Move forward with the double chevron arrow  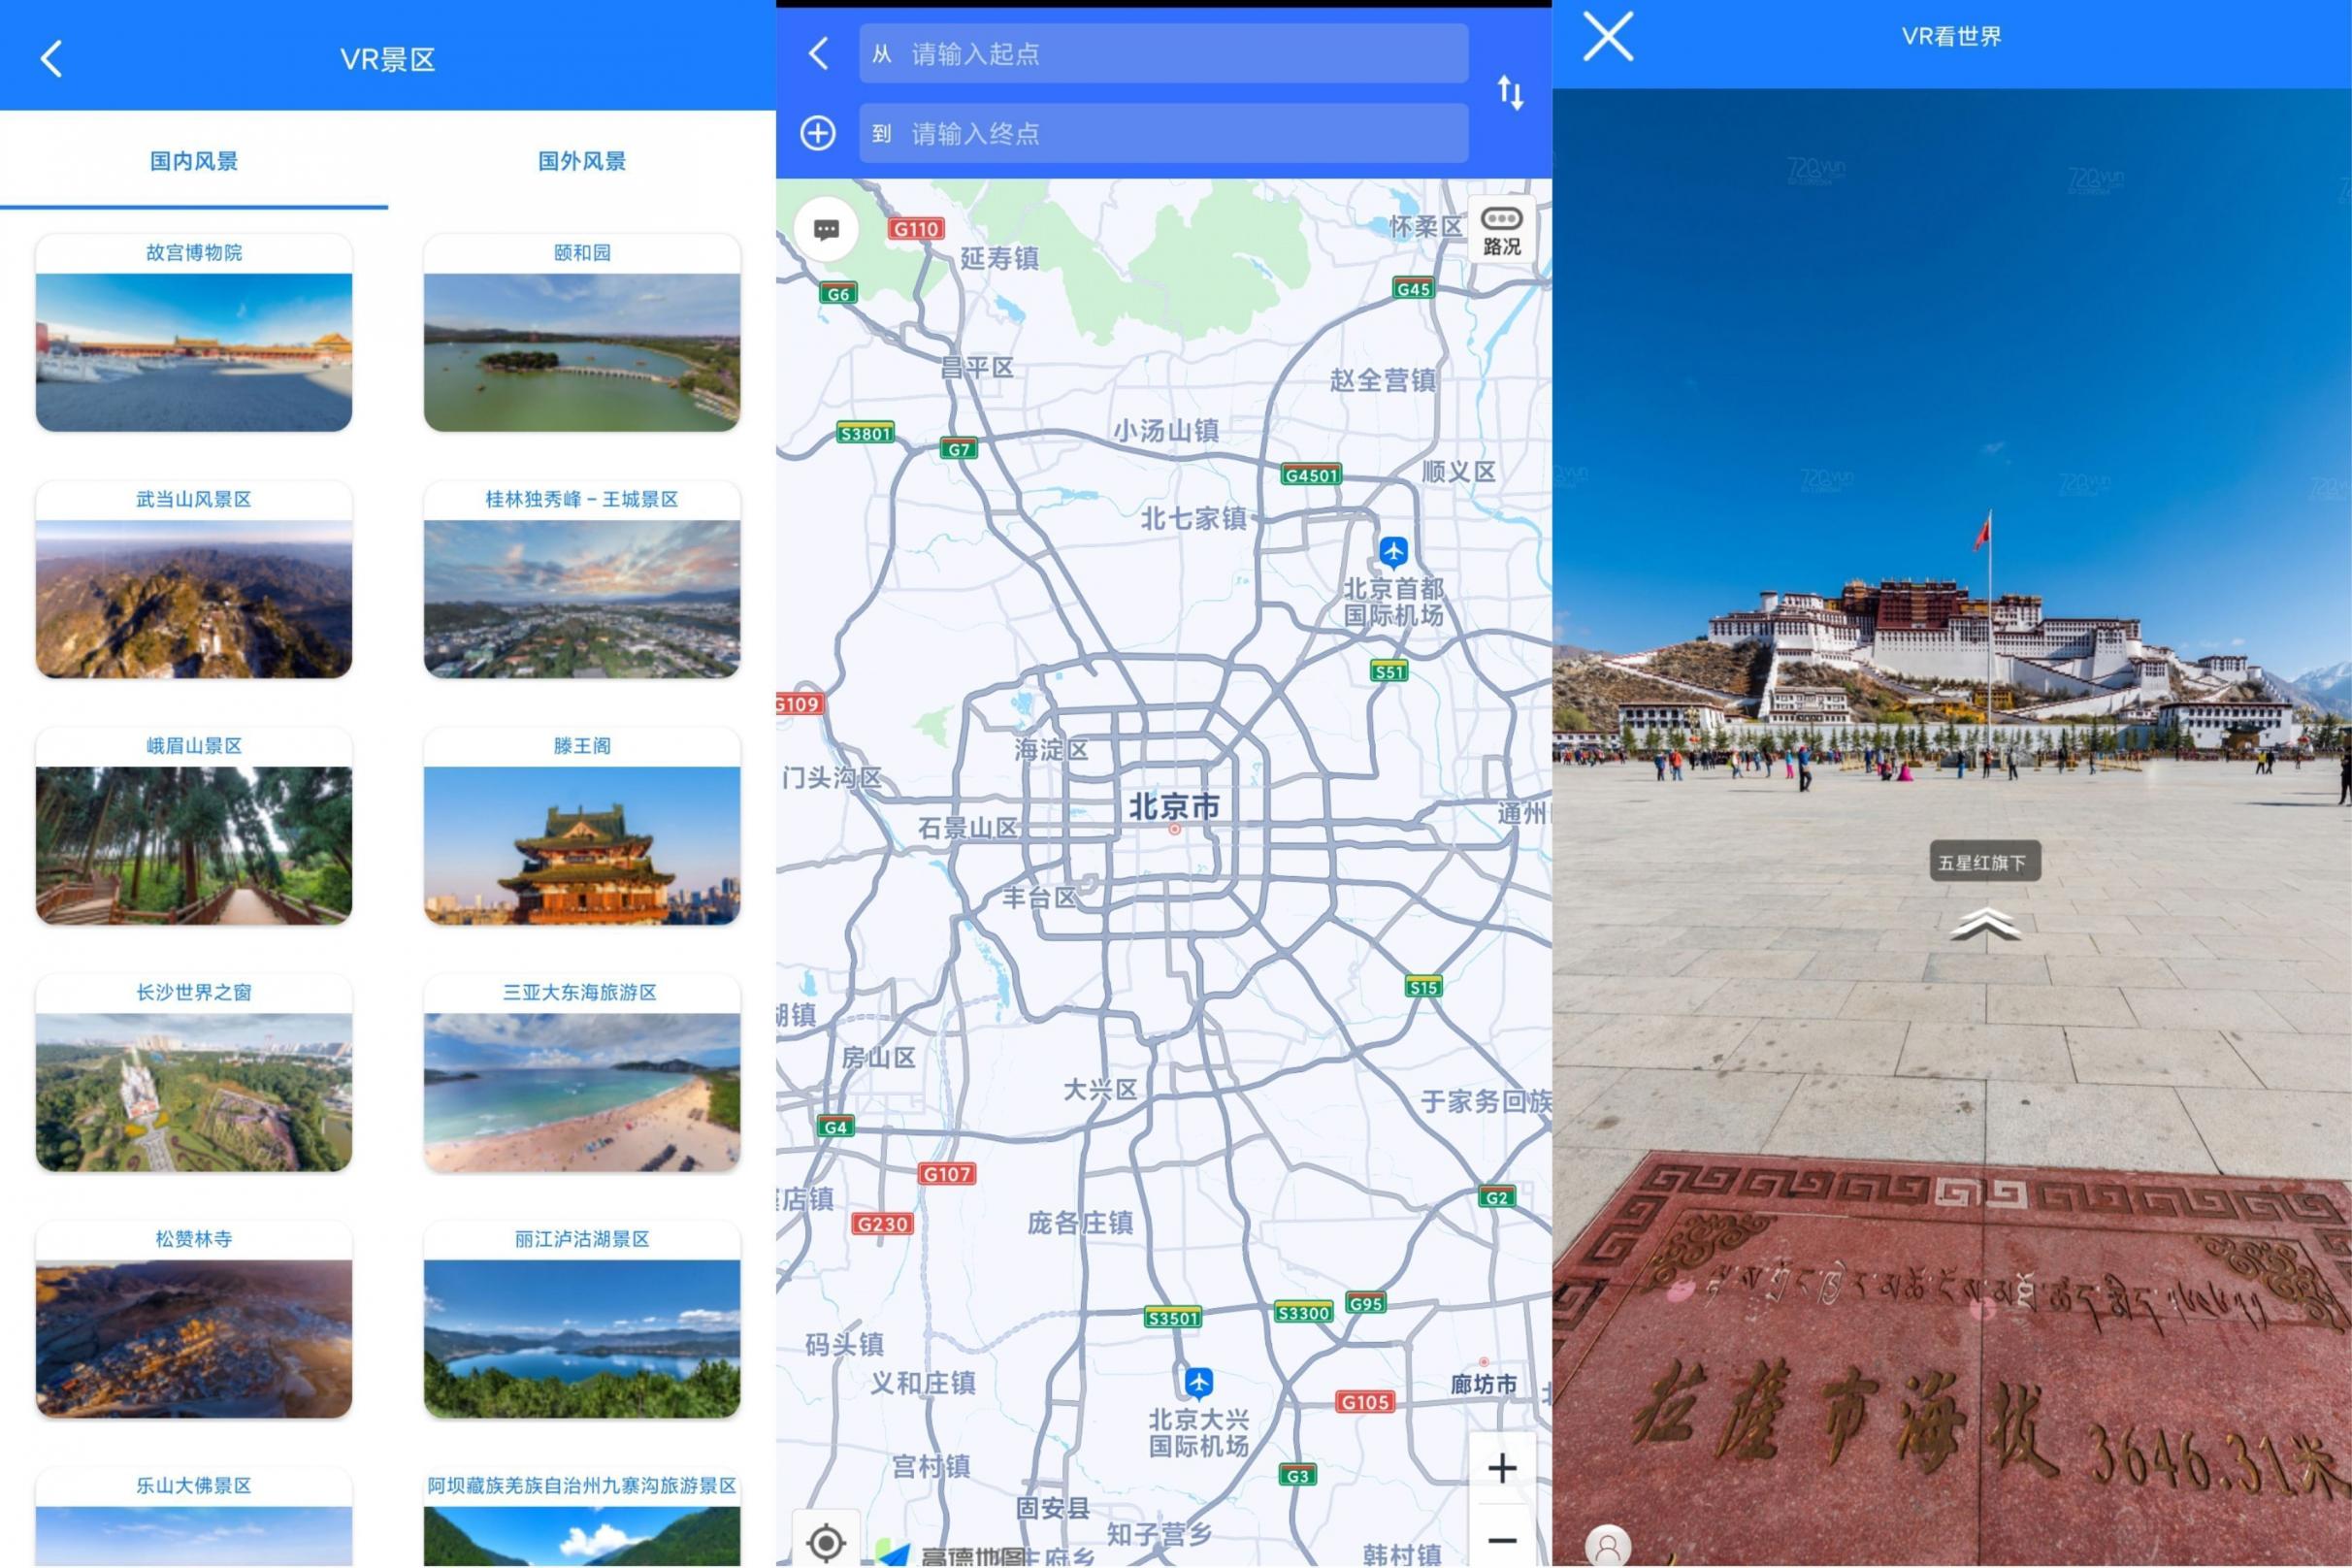[x=1985, y=924]
